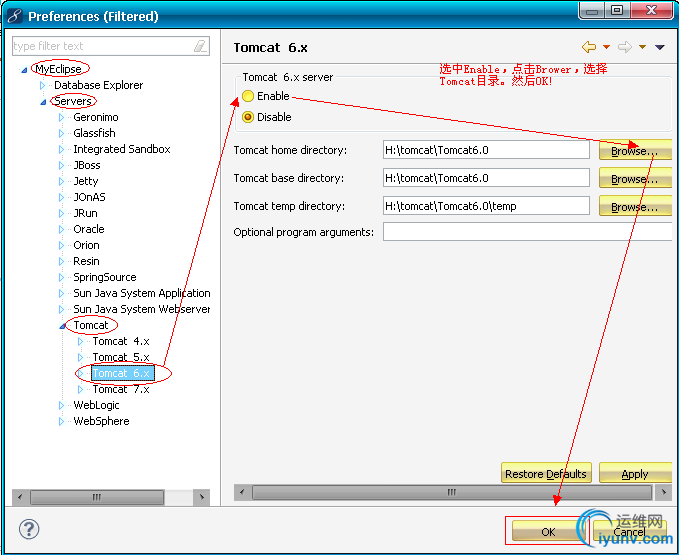Browse for the Tomcat home directory
Viewport: 679px width, 555px height.
[635, 150]
